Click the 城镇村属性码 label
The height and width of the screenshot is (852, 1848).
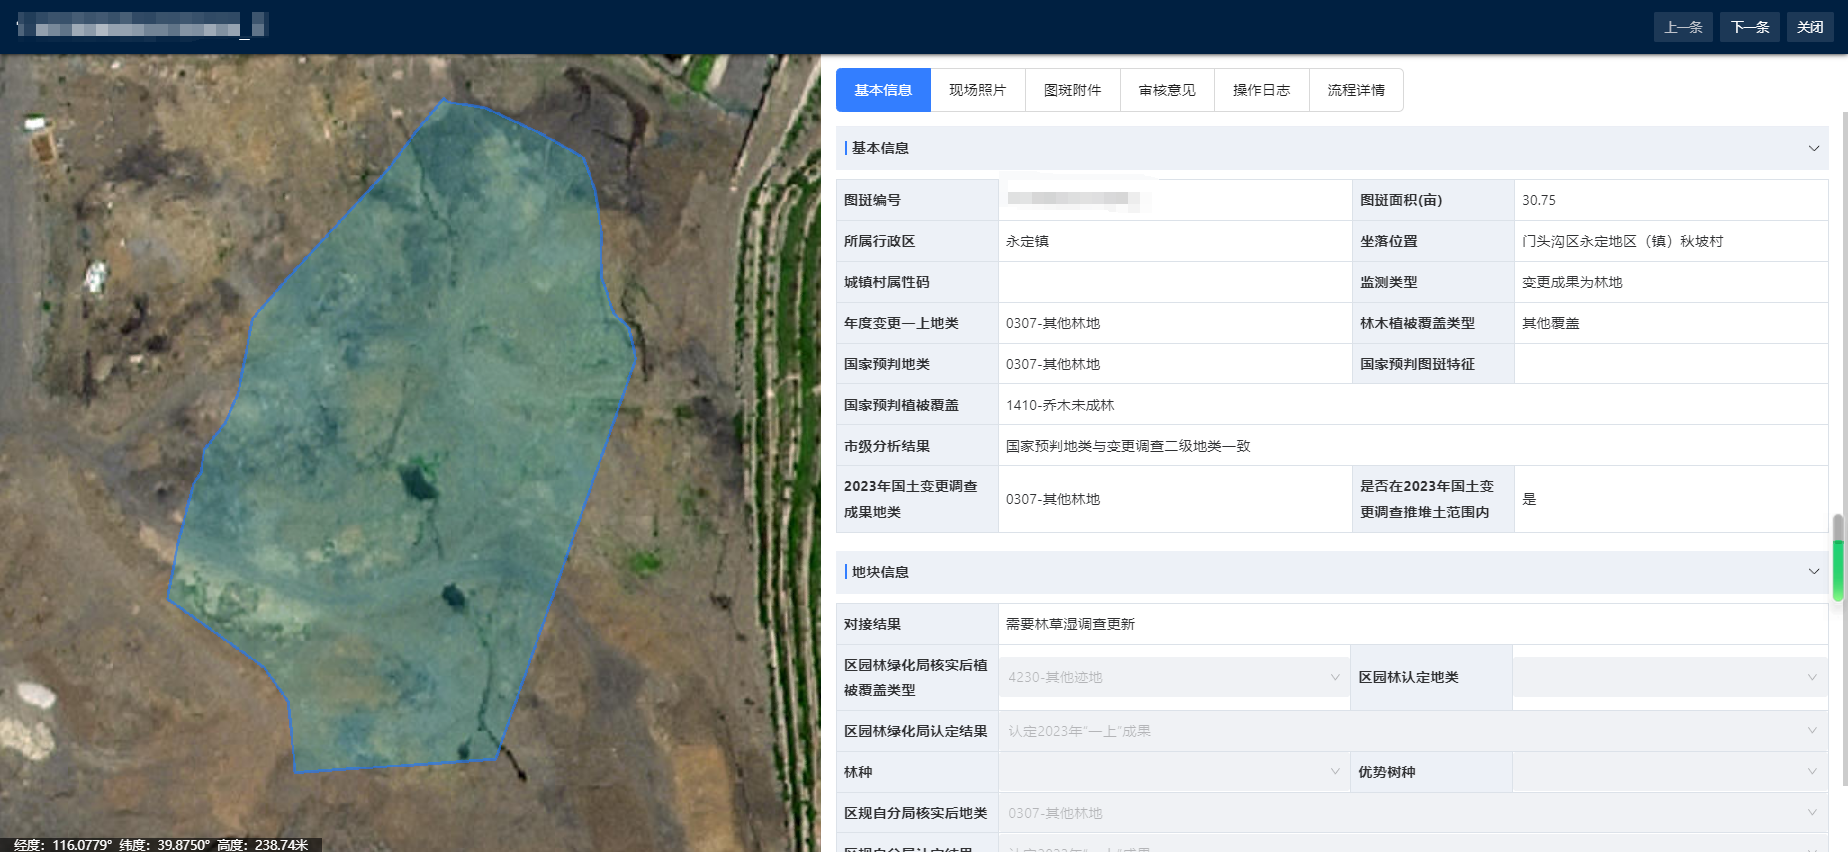point(887,282)
